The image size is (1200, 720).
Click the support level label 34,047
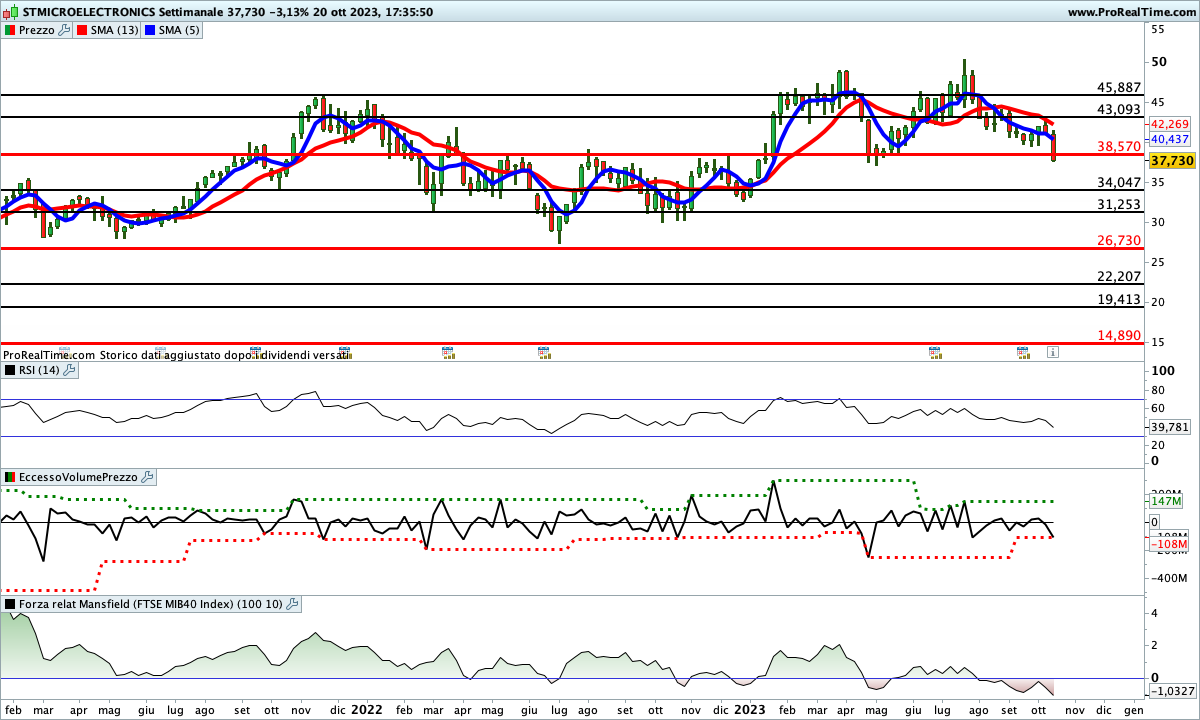pyautogui.click(x=1119, y=182)
